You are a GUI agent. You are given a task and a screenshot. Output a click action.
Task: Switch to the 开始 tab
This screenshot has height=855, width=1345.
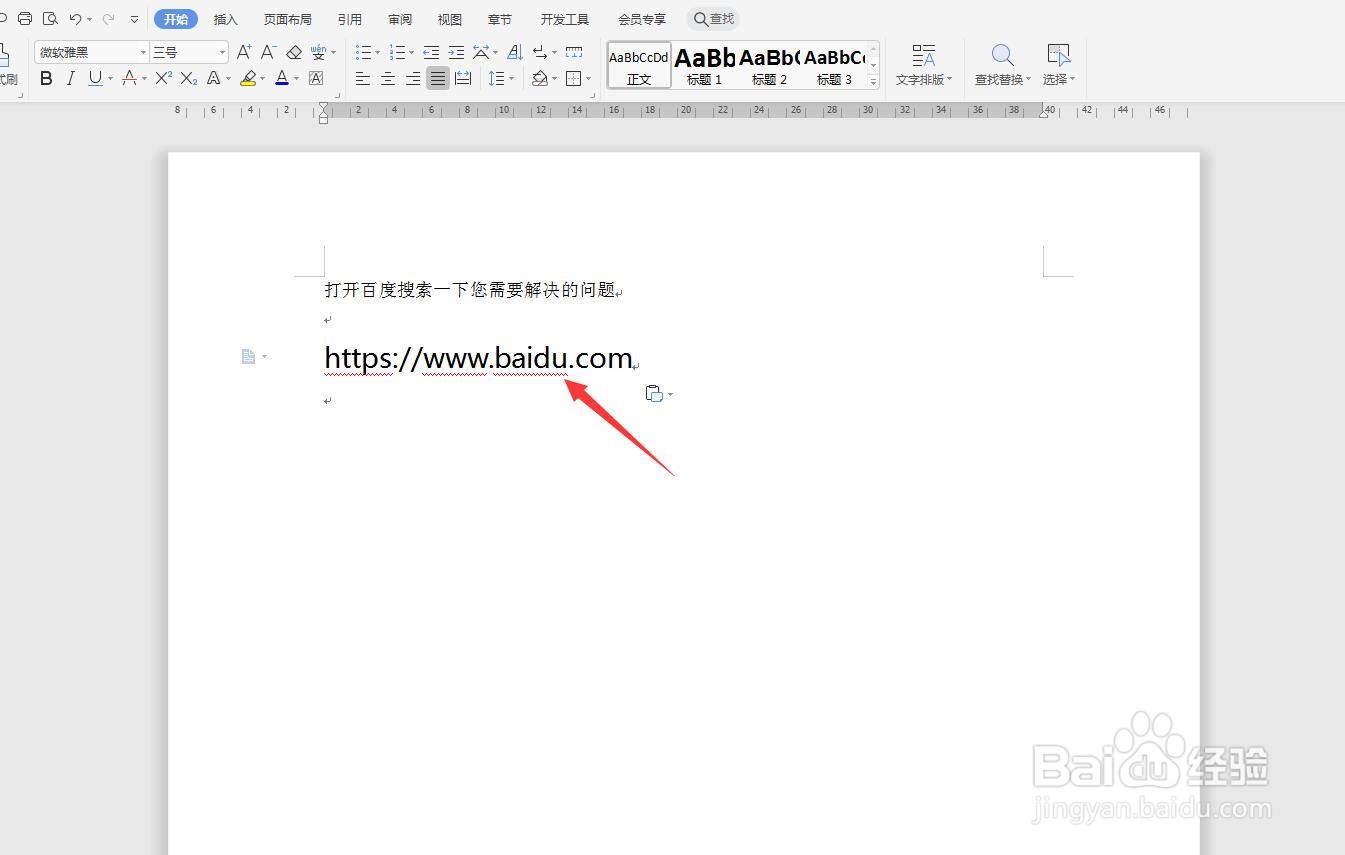point(176,19)
